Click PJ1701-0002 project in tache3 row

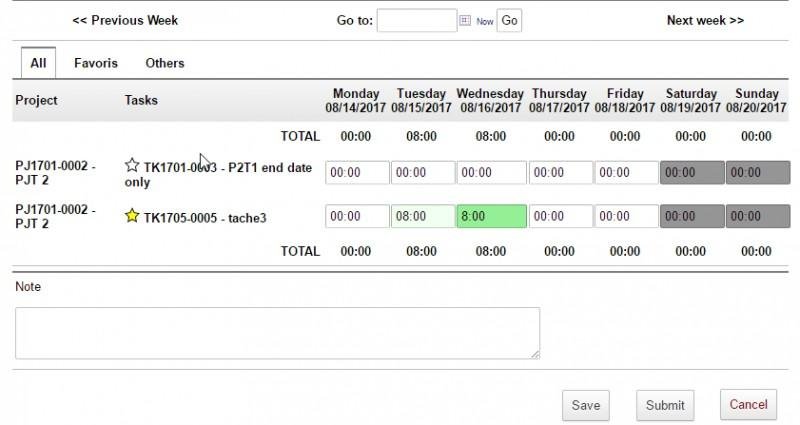55,216
